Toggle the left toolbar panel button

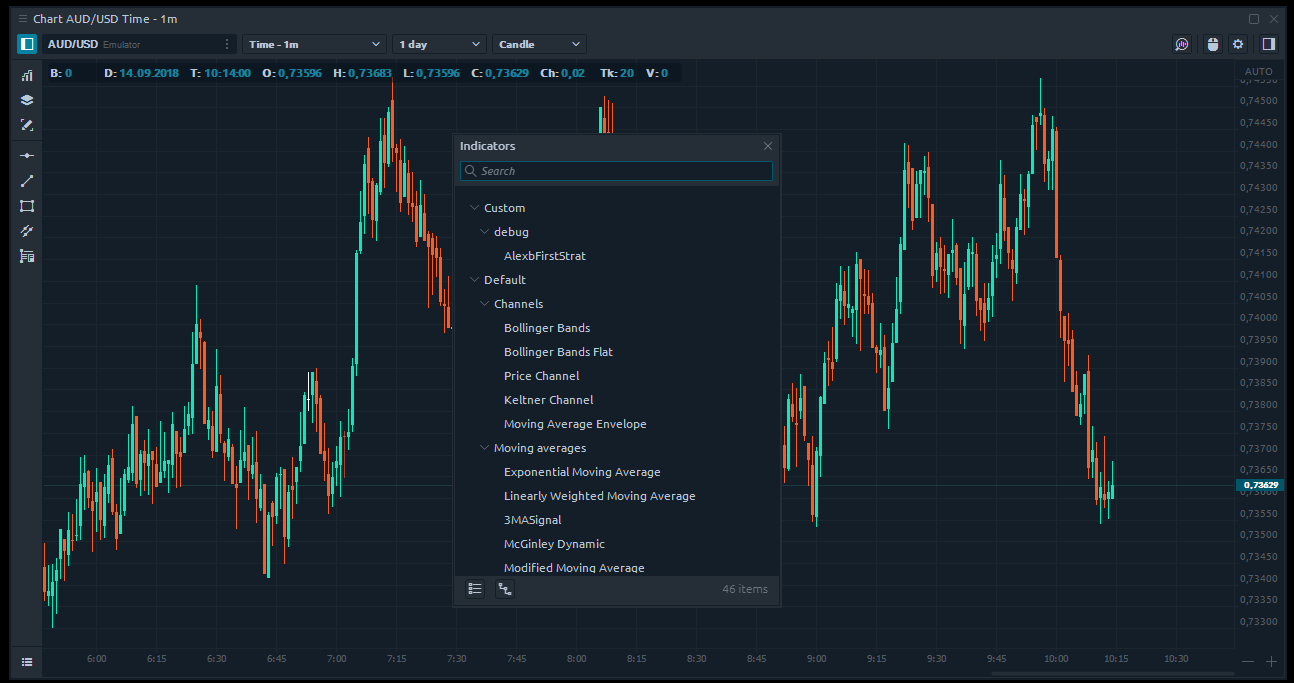point(27,44)
